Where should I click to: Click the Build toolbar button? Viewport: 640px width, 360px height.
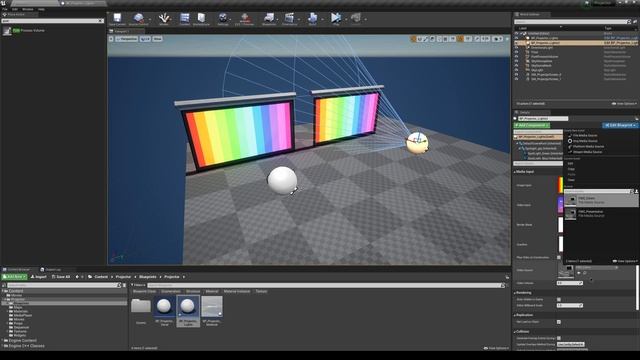pyautogui.click(x=312, y=19)
